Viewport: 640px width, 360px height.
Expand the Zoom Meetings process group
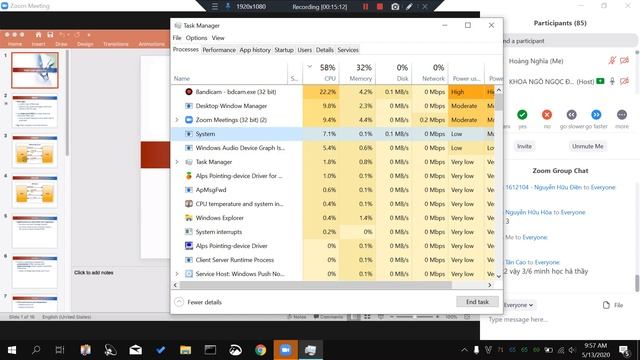177,120
